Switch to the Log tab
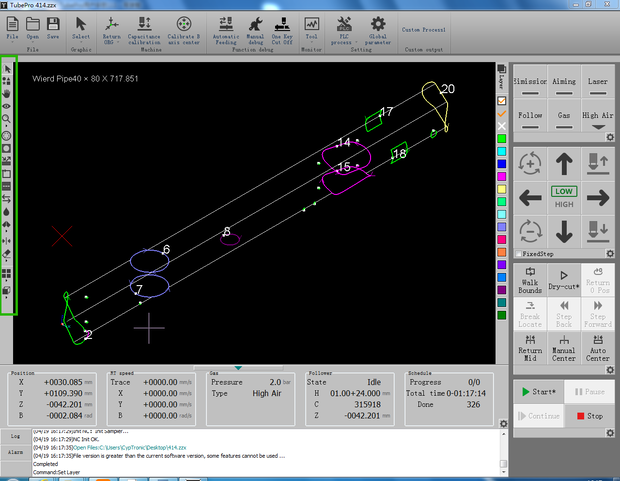 click(15, 436)
